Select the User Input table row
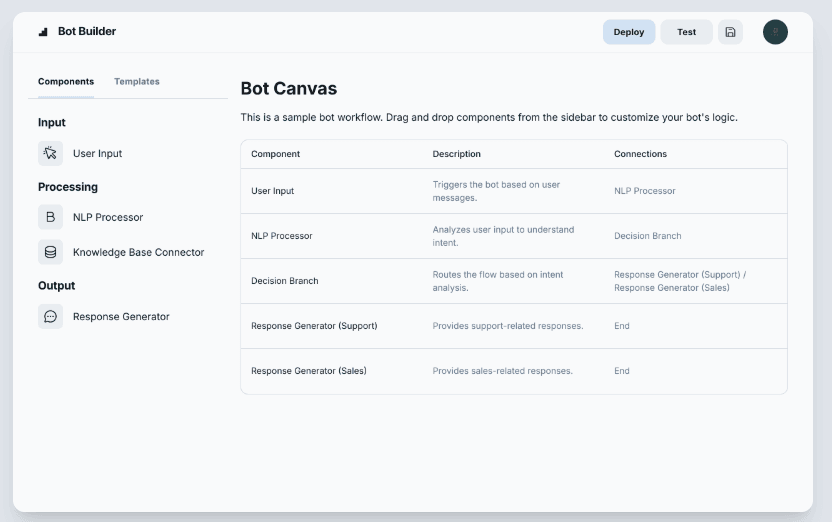The width and height of the screenshot is (832, 522). (x=513, y=191)
